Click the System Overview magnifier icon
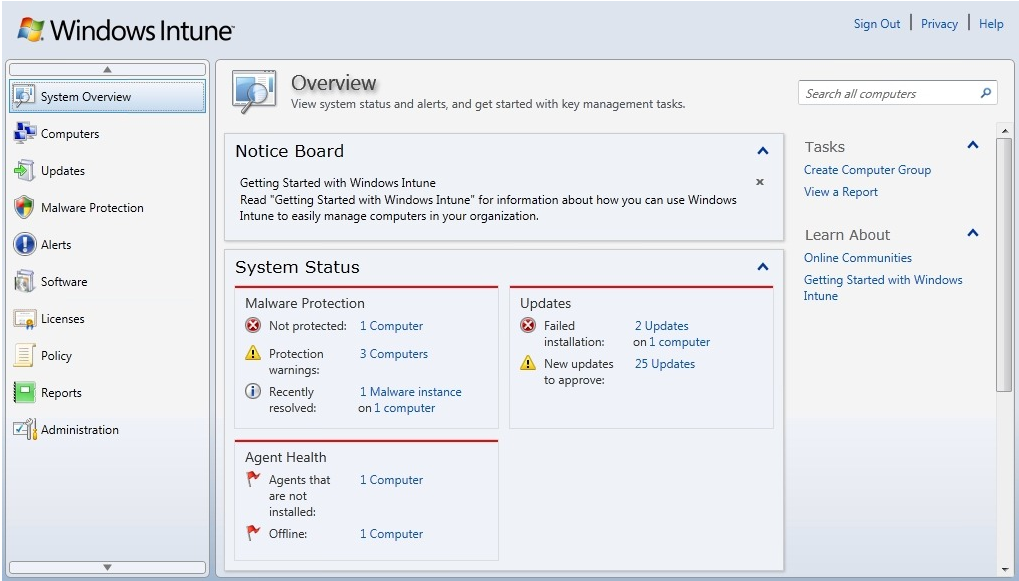 coord(24,96)
